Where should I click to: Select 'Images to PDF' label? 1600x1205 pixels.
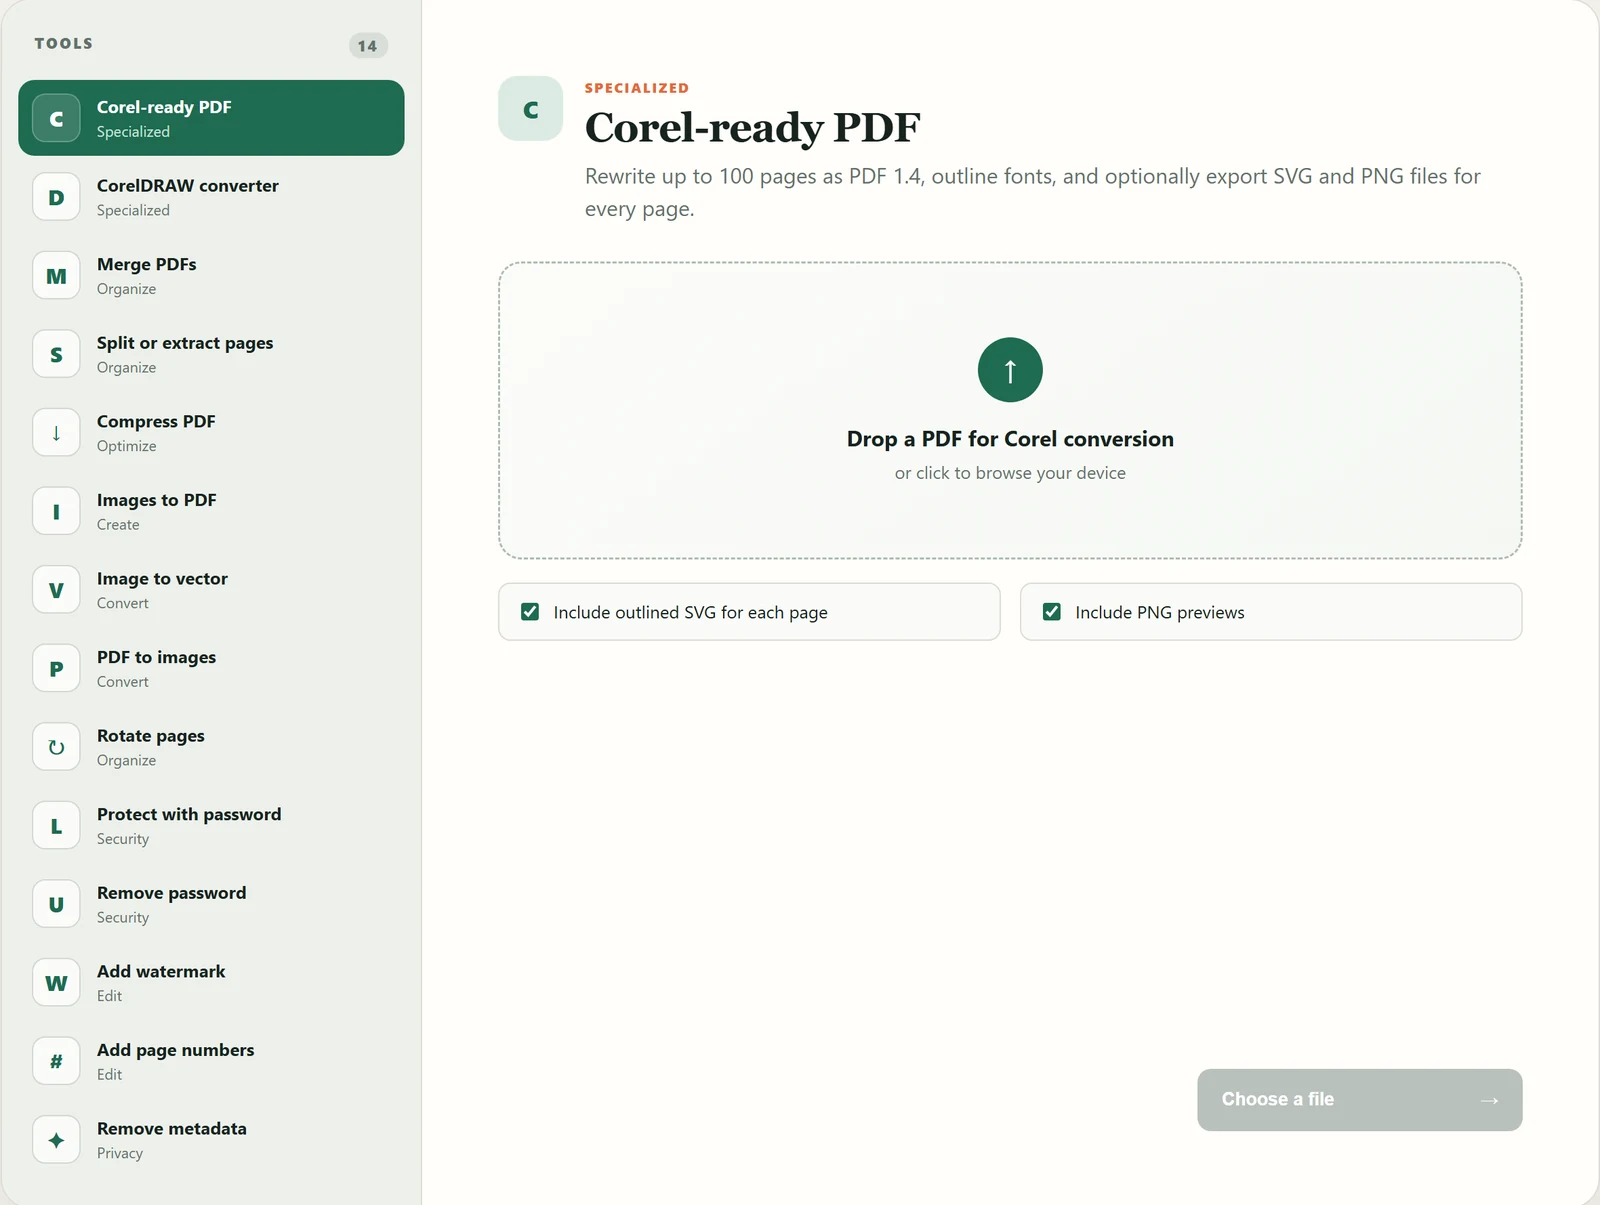[x=156, y=500]
